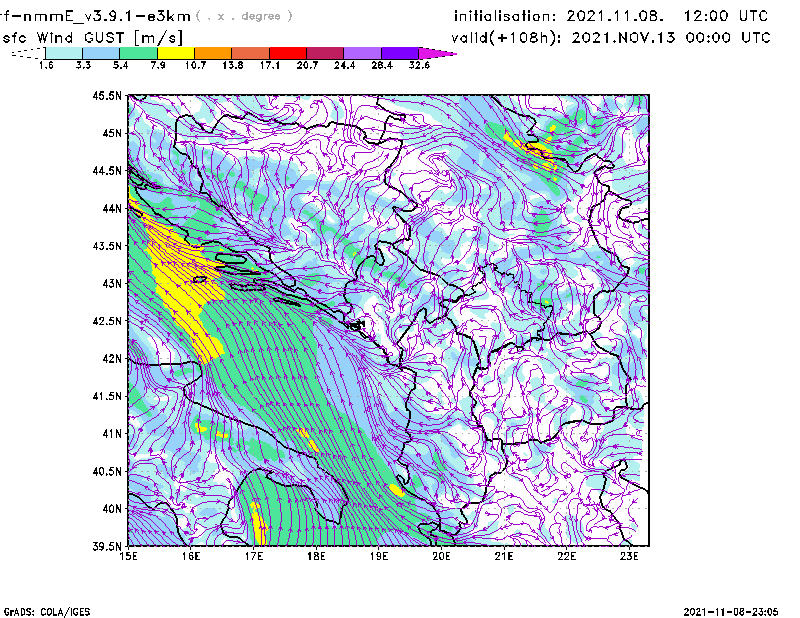Viewport: 800px width, 618px height.
Task: Click the '17E' longitude label
Action: click(x=254, y=556)
